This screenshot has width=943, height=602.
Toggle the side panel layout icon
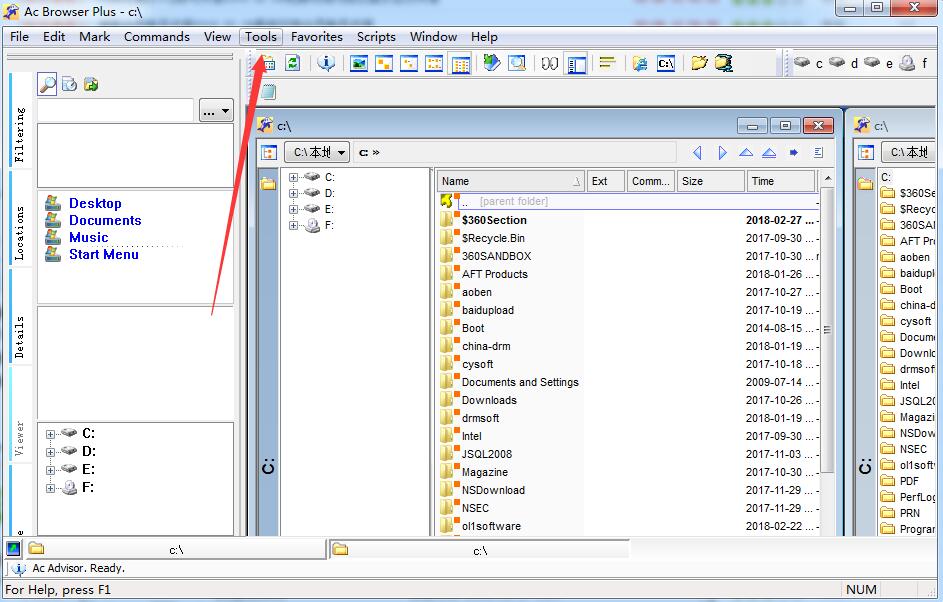click(576, 64)
